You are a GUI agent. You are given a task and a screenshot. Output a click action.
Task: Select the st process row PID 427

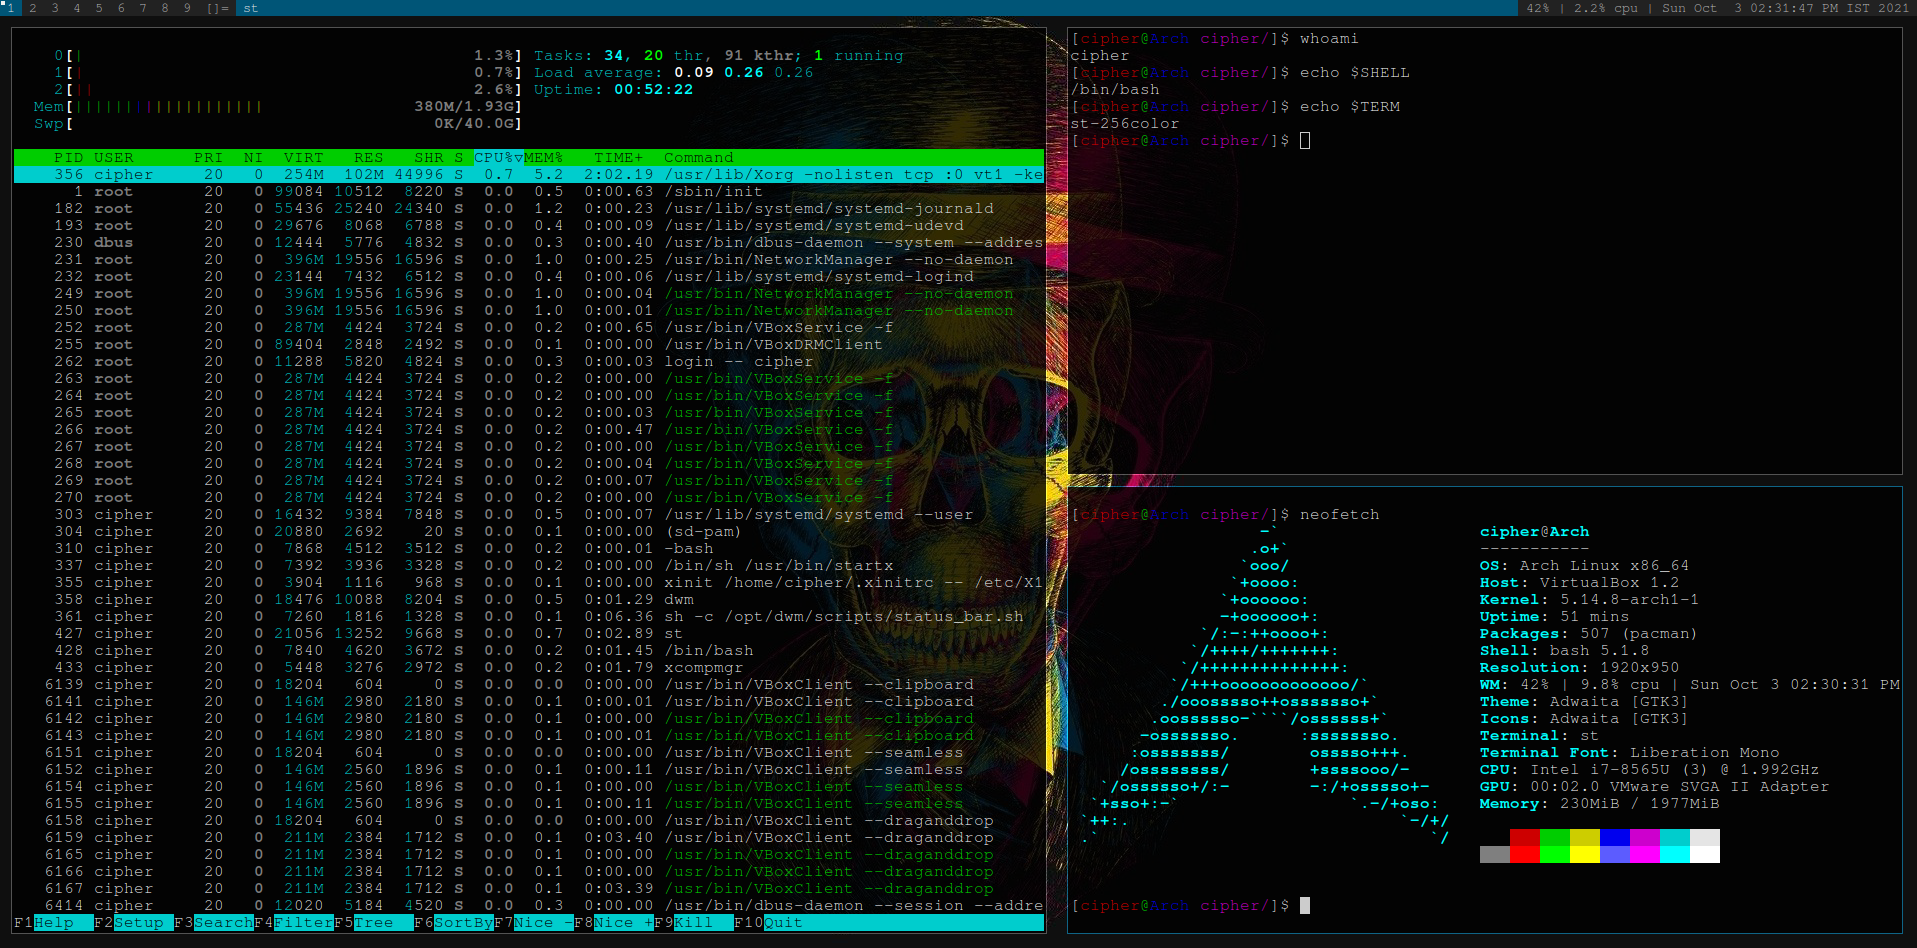tap(529, 634)
